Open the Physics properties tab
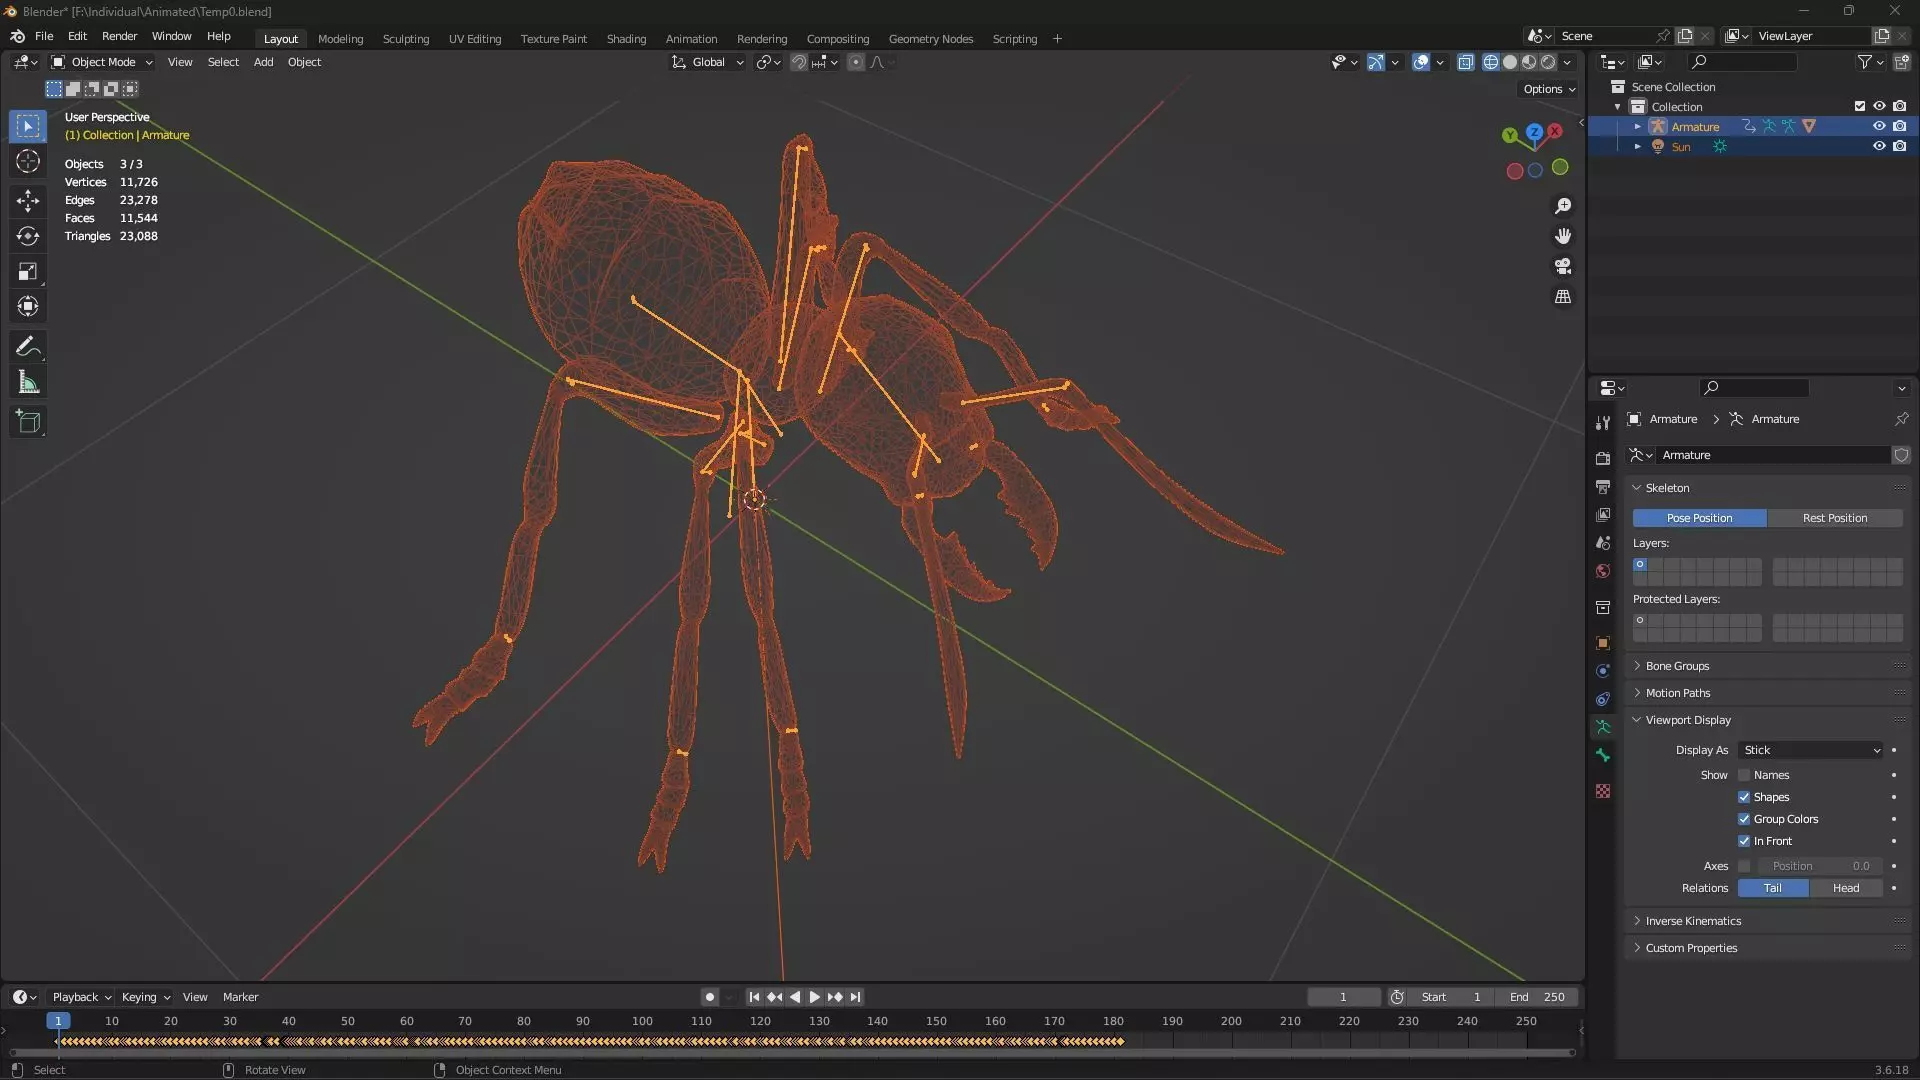 pos(1603,671)
